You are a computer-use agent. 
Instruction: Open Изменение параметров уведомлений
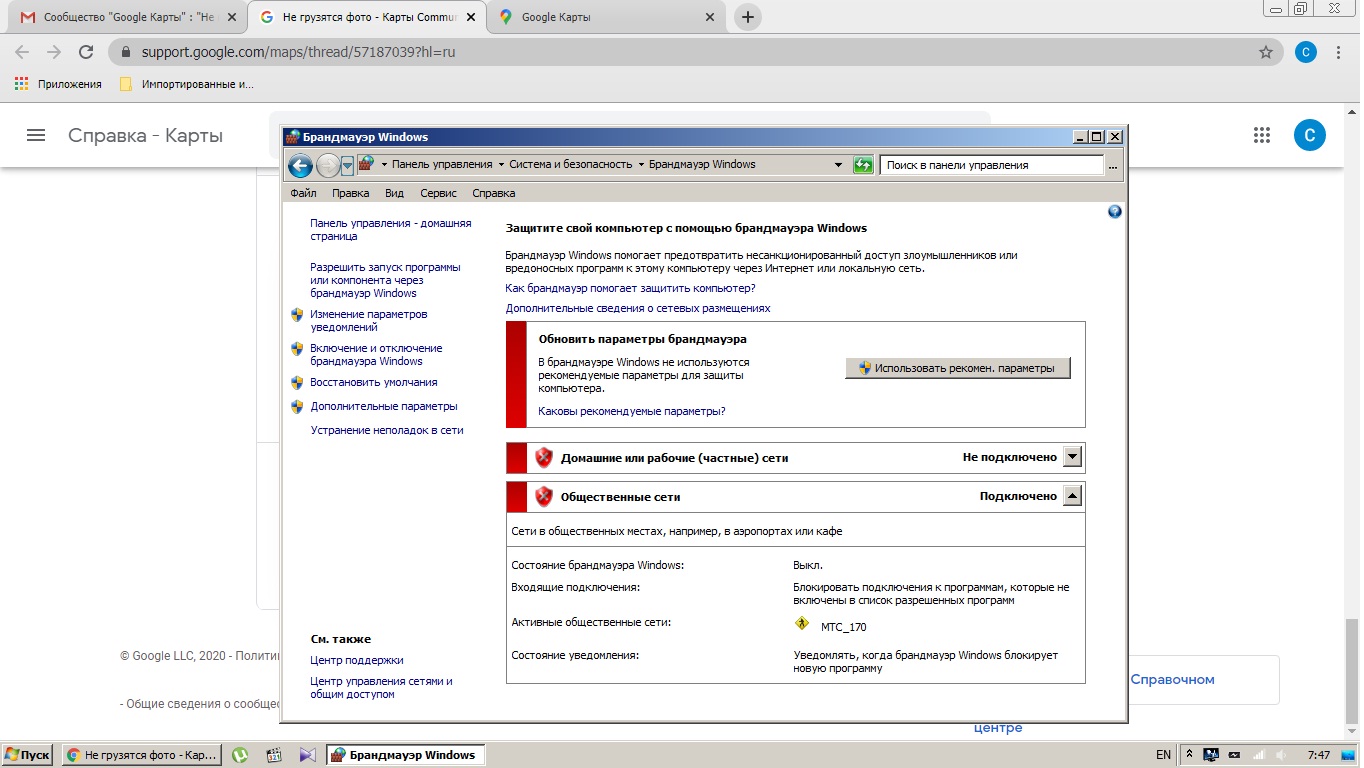tap(368, 321)
